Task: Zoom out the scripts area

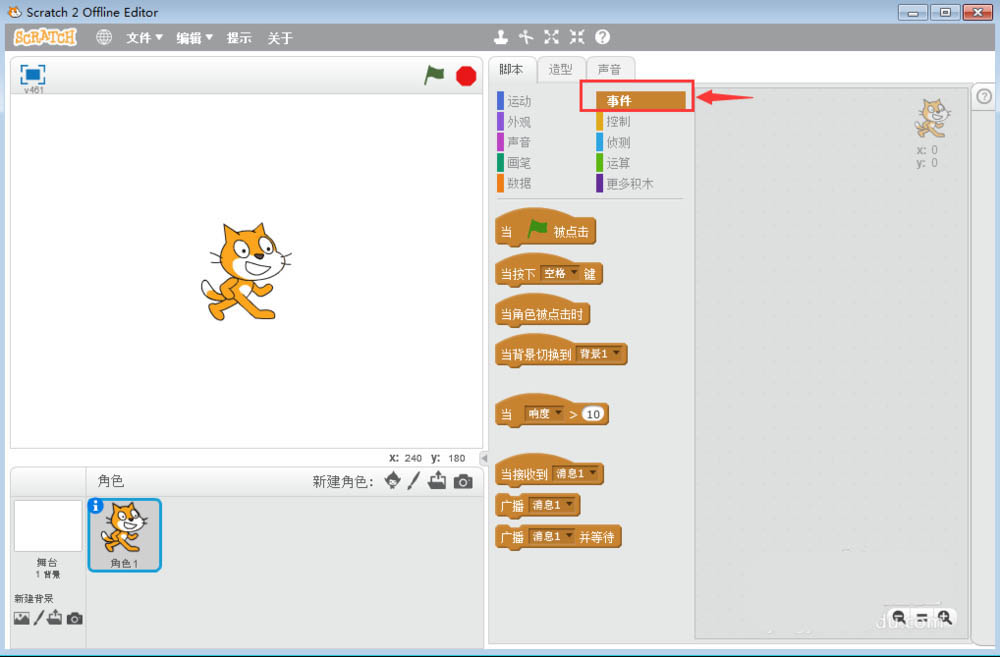Action: (899, 617)
